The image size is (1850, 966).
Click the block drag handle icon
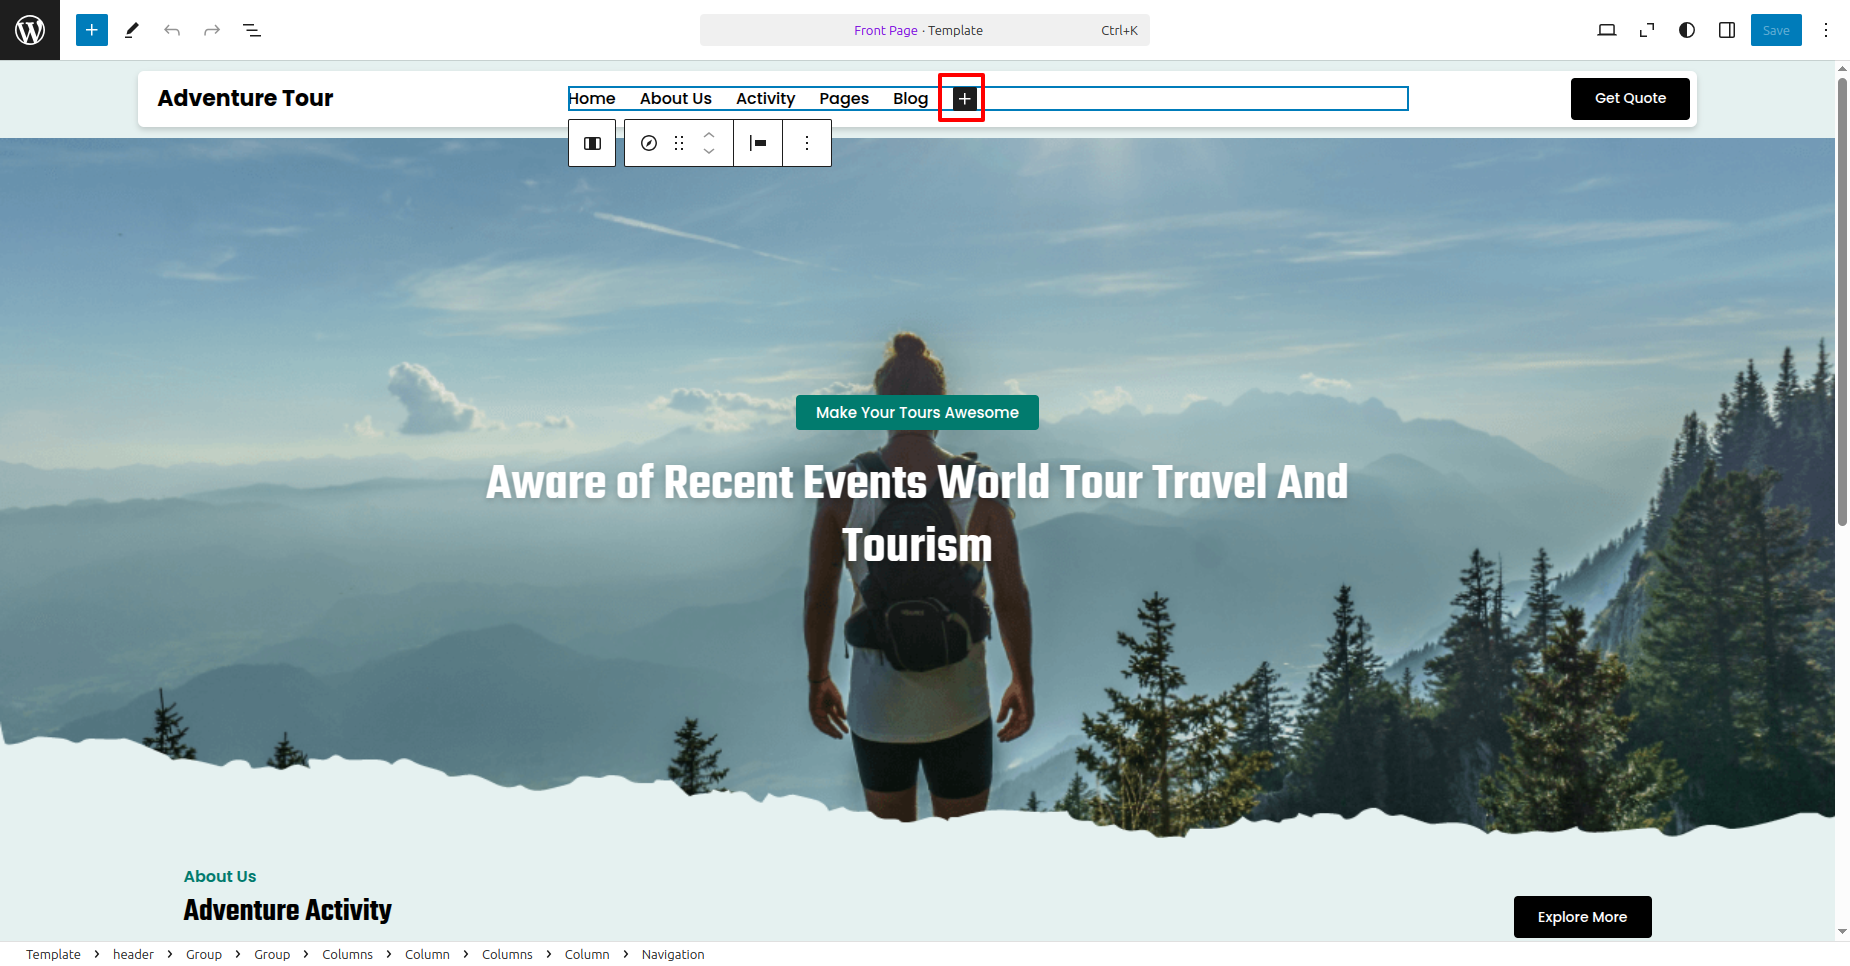point(679,143)
